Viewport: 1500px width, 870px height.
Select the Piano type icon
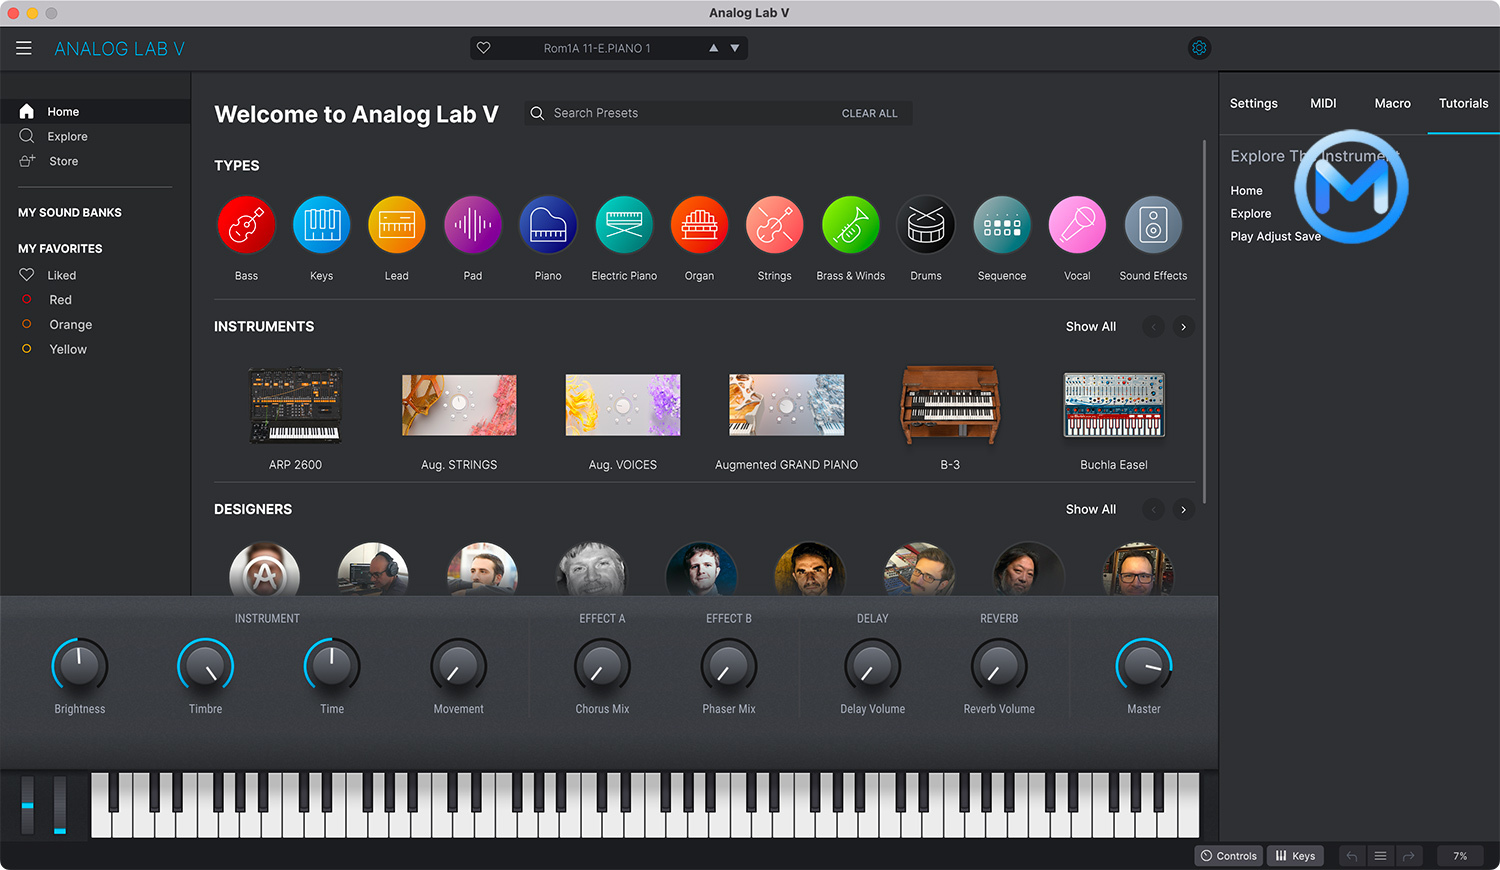pyautogui.click(x=548, y=224)
